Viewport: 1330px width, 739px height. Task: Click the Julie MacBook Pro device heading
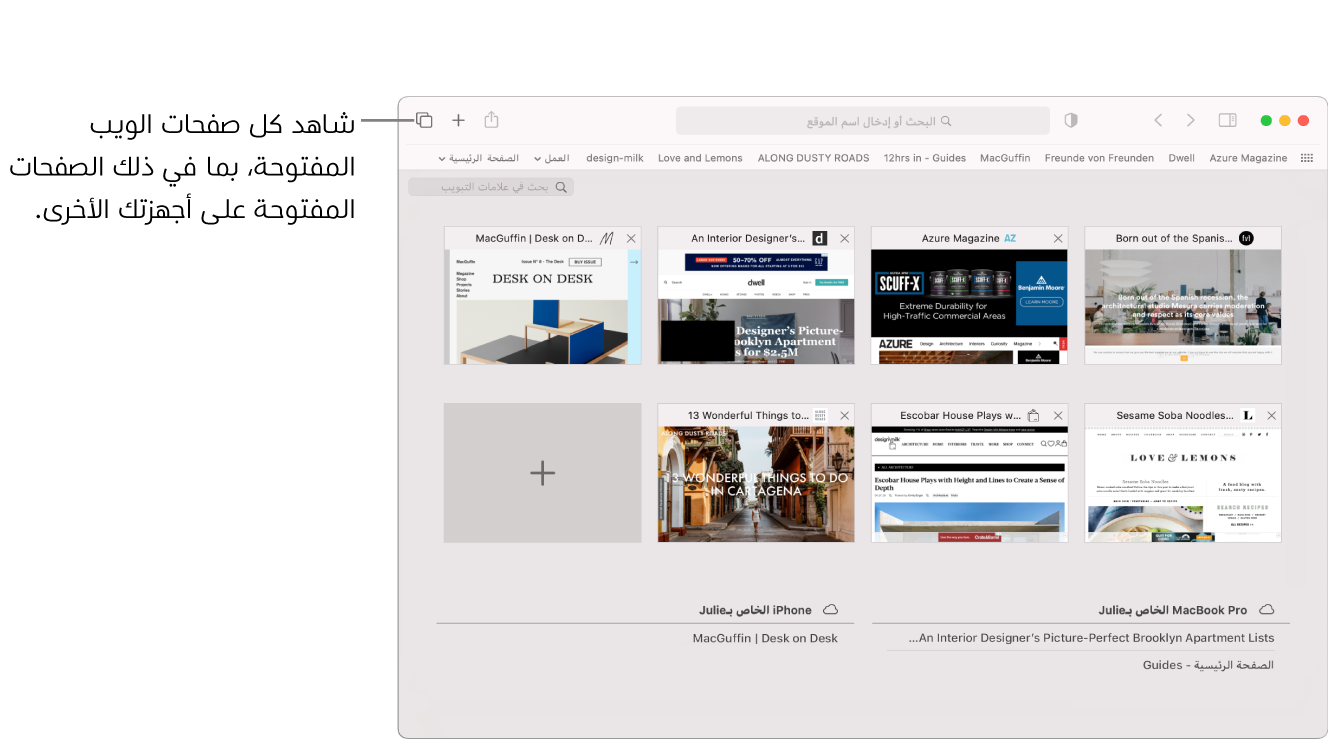pos(1173,610)
